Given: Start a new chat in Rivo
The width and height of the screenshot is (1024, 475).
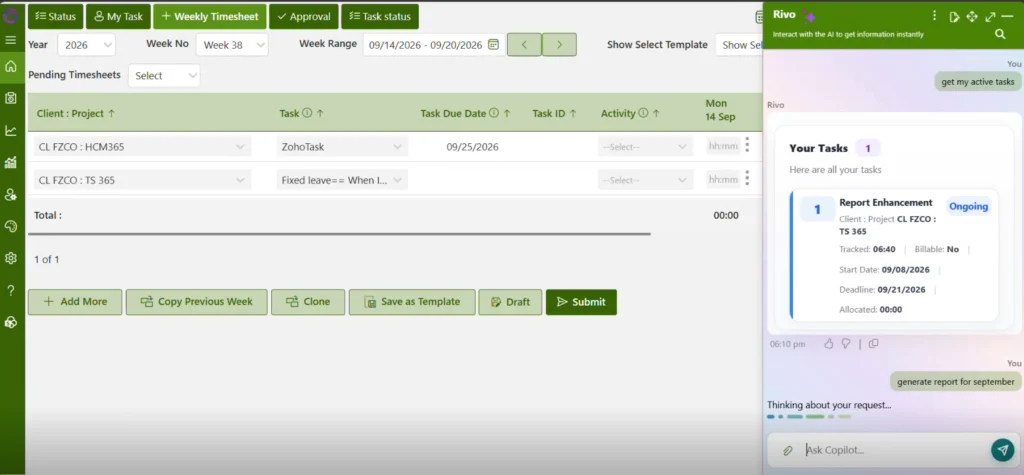Looking at the screenshot, I should 954,17.
